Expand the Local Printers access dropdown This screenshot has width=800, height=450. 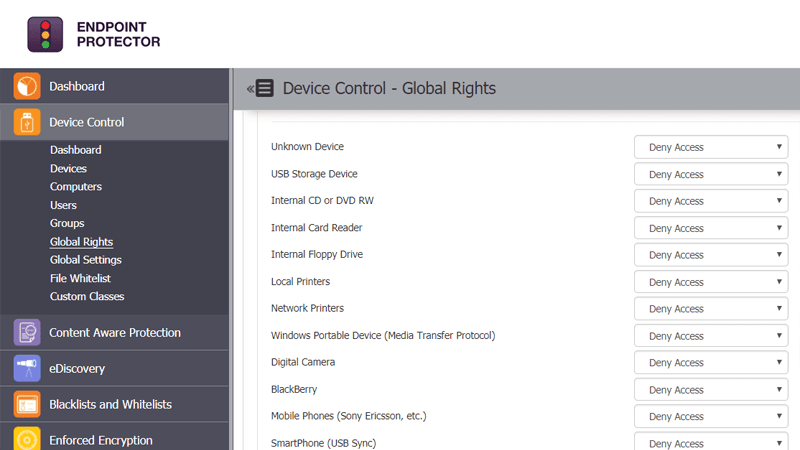click(x=711, y=282)
